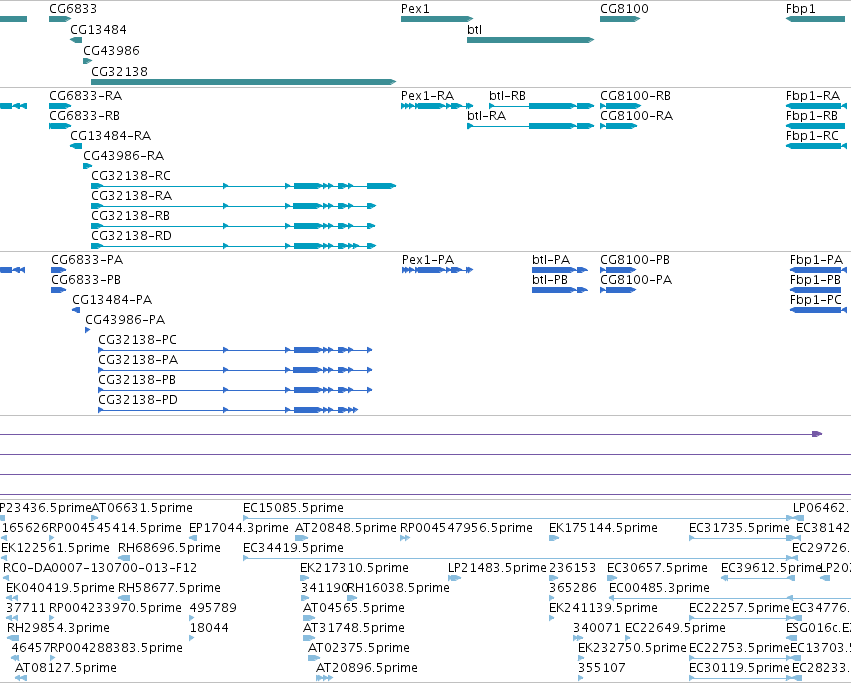Select protein CG32138-PB
This screenshot has width=851, height=683.
235,390
